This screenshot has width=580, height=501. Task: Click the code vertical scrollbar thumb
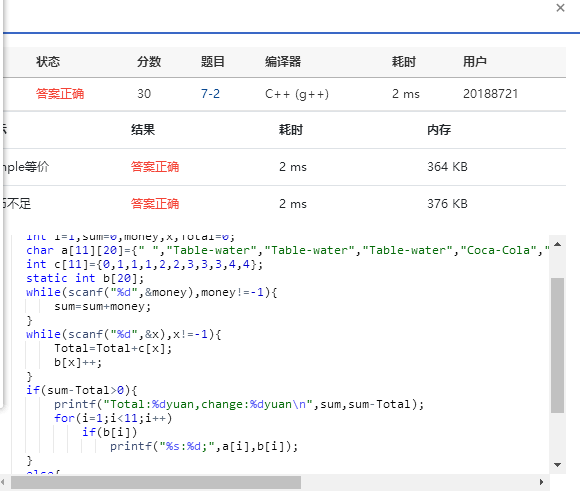point(557,345)
